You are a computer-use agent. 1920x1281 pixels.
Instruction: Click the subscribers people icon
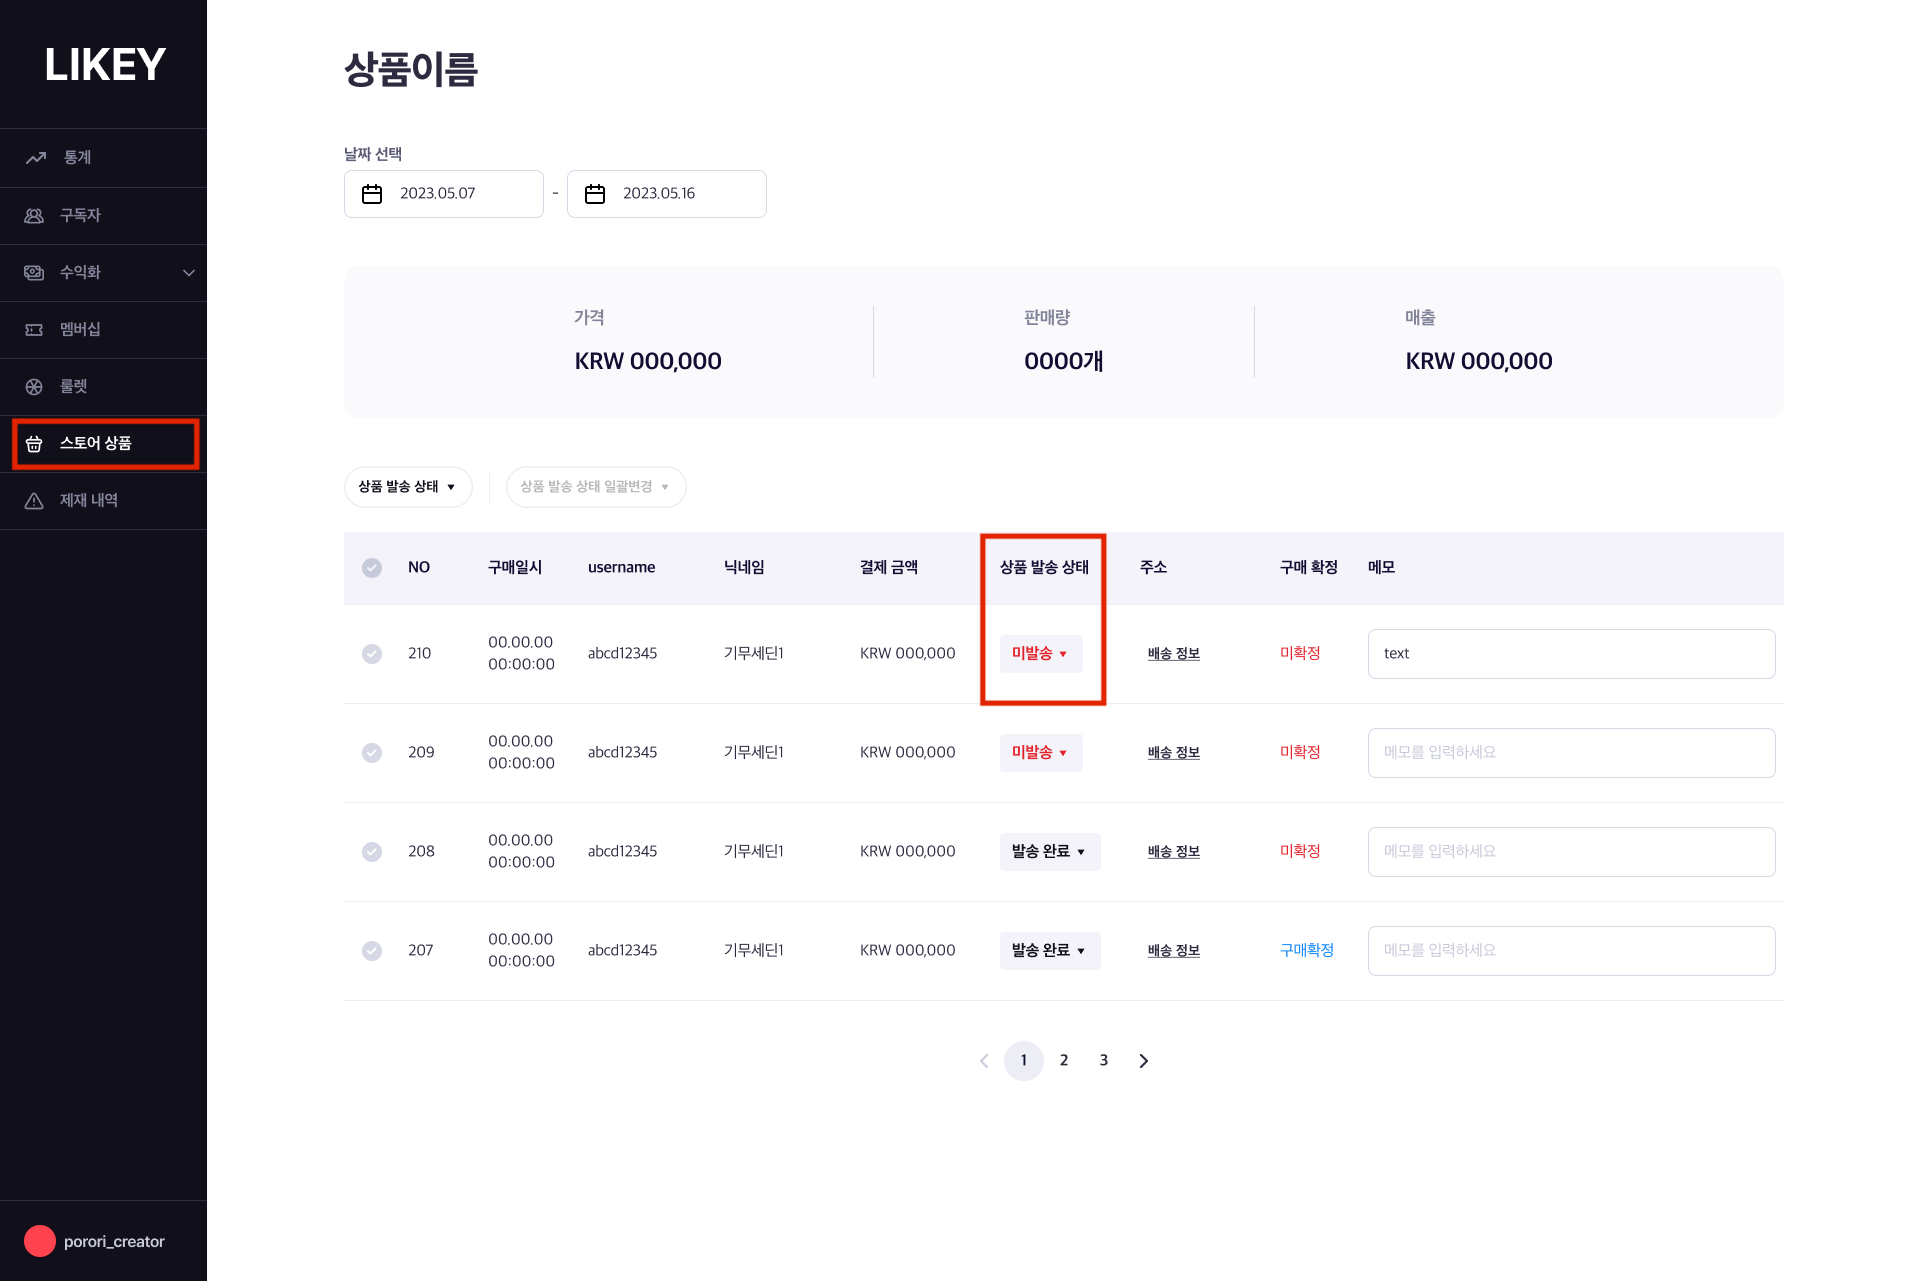click(34, 216)
